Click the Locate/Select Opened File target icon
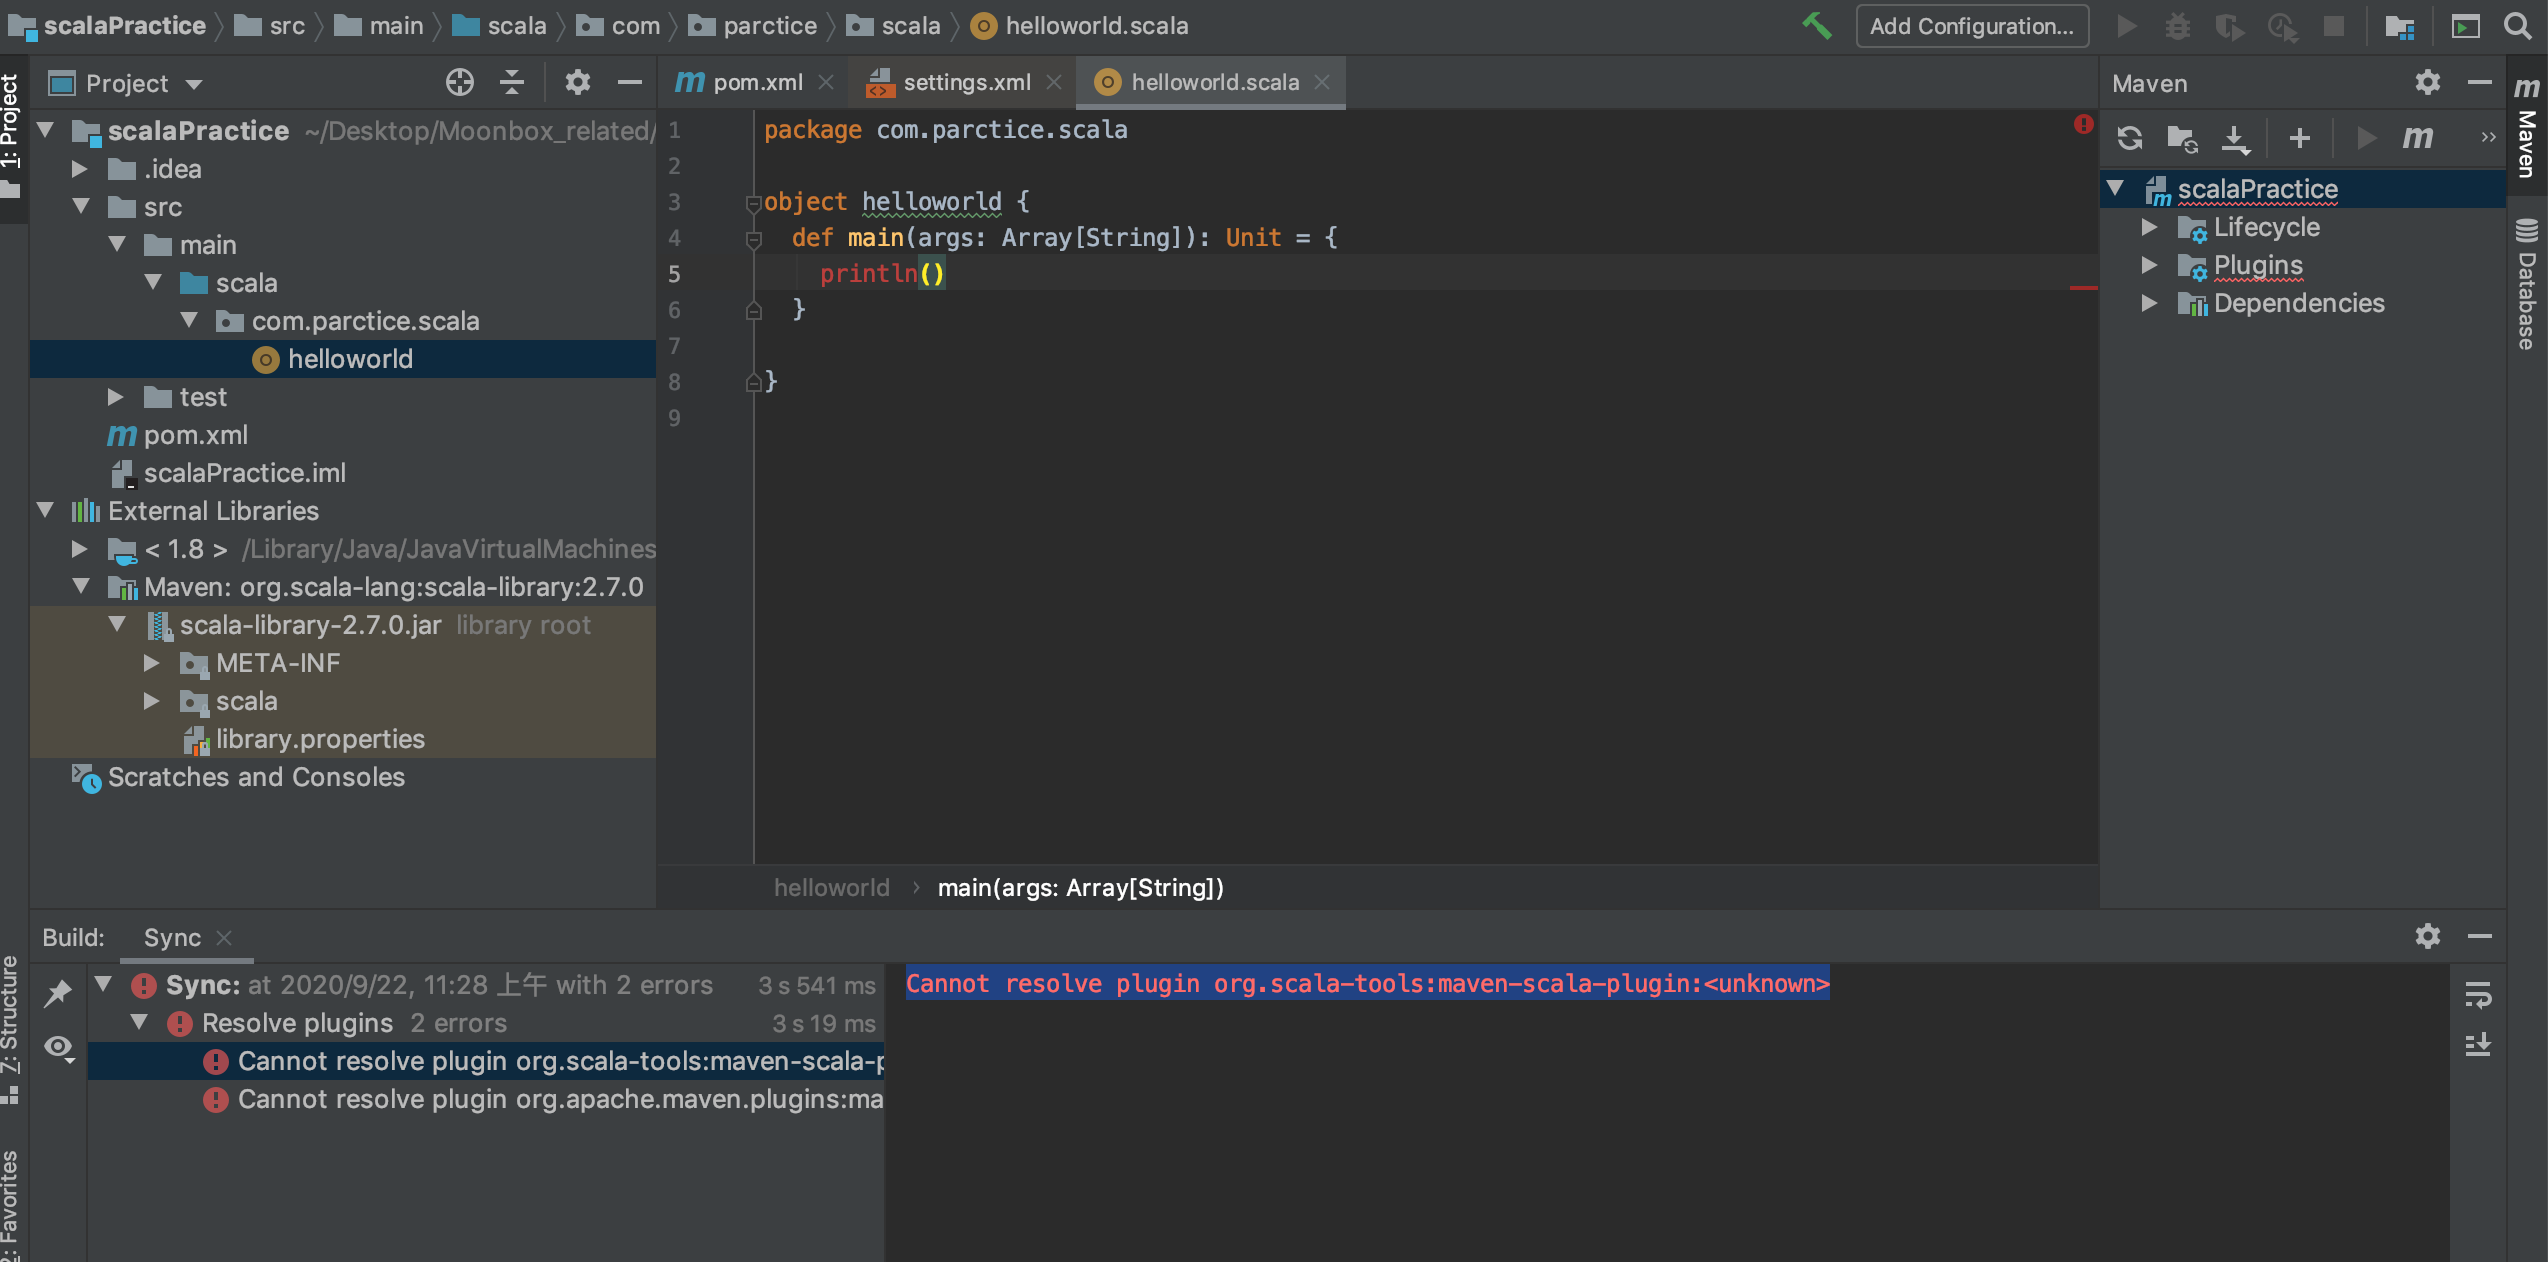Screen dimensions: 2548x1262 point(459,83)
